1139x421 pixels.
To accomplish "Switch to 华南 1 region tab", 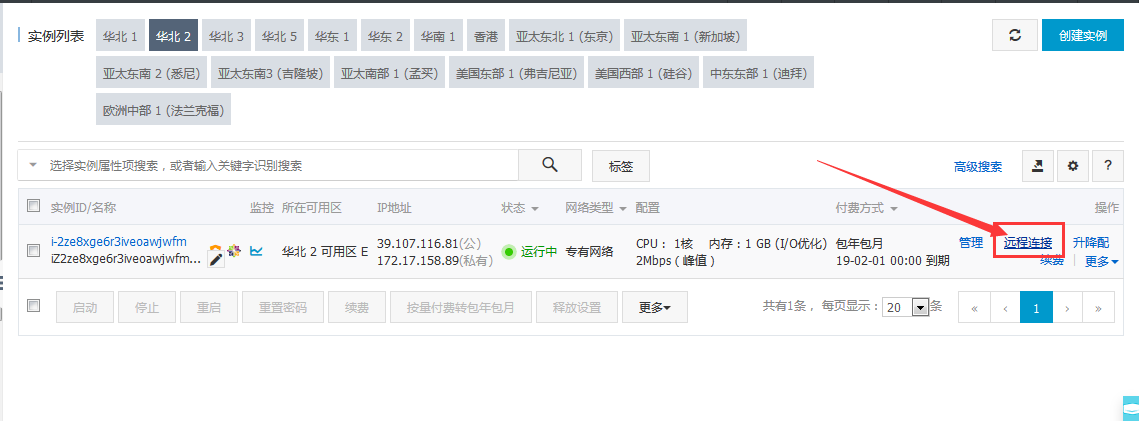I will pos(439,36).
